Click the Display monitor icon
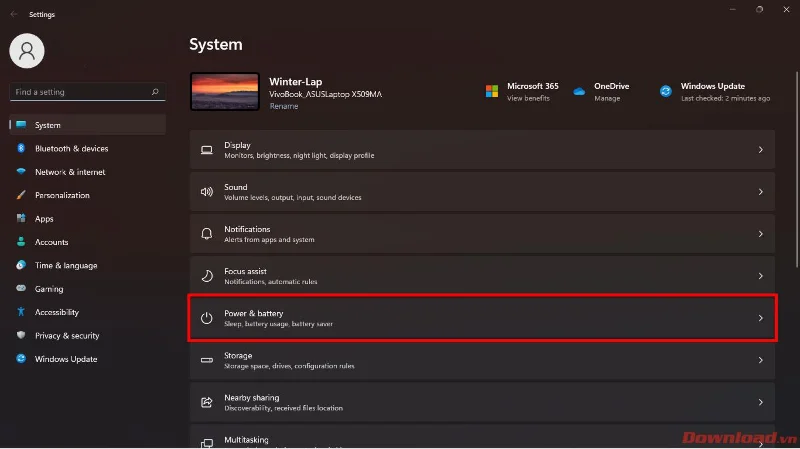 coord(207,150)
